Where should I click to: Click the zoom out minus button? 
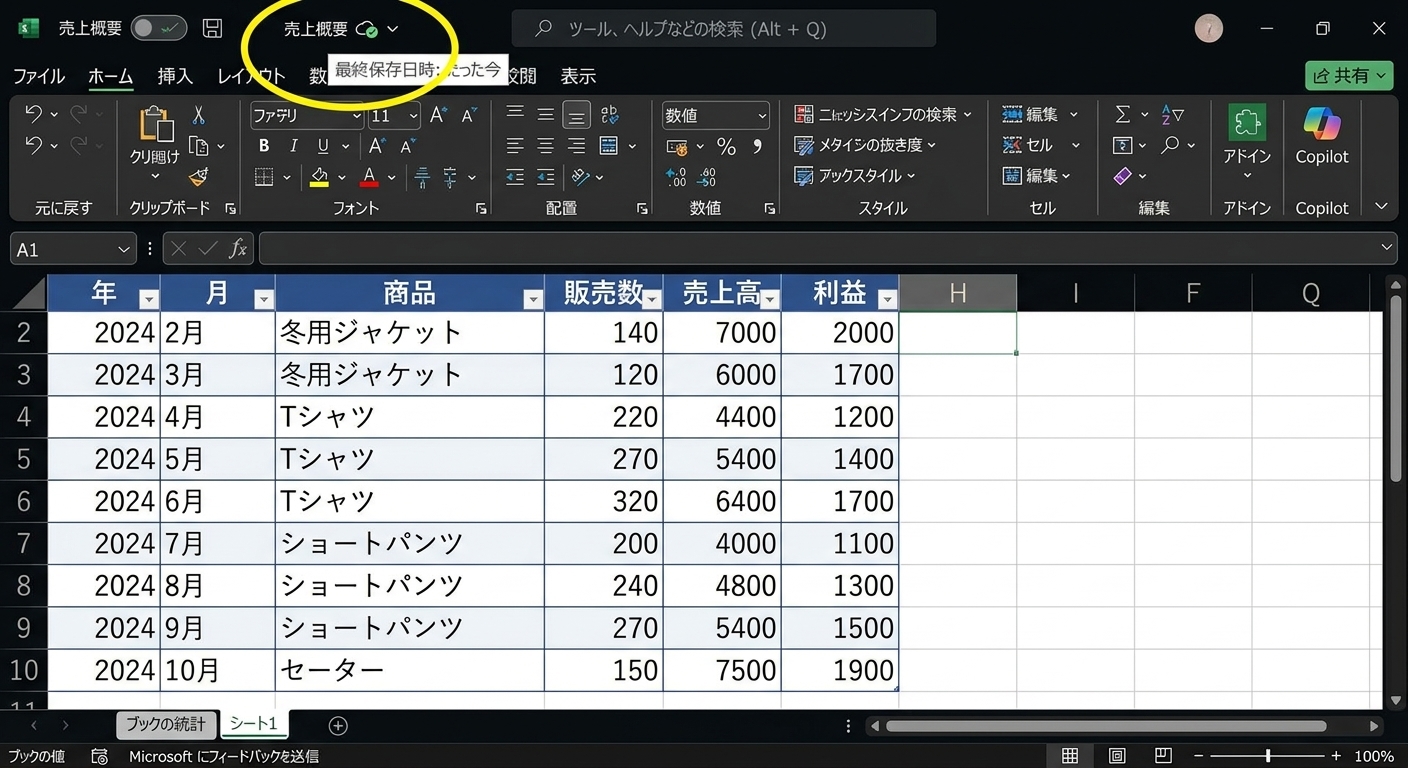pos(1200,756)
